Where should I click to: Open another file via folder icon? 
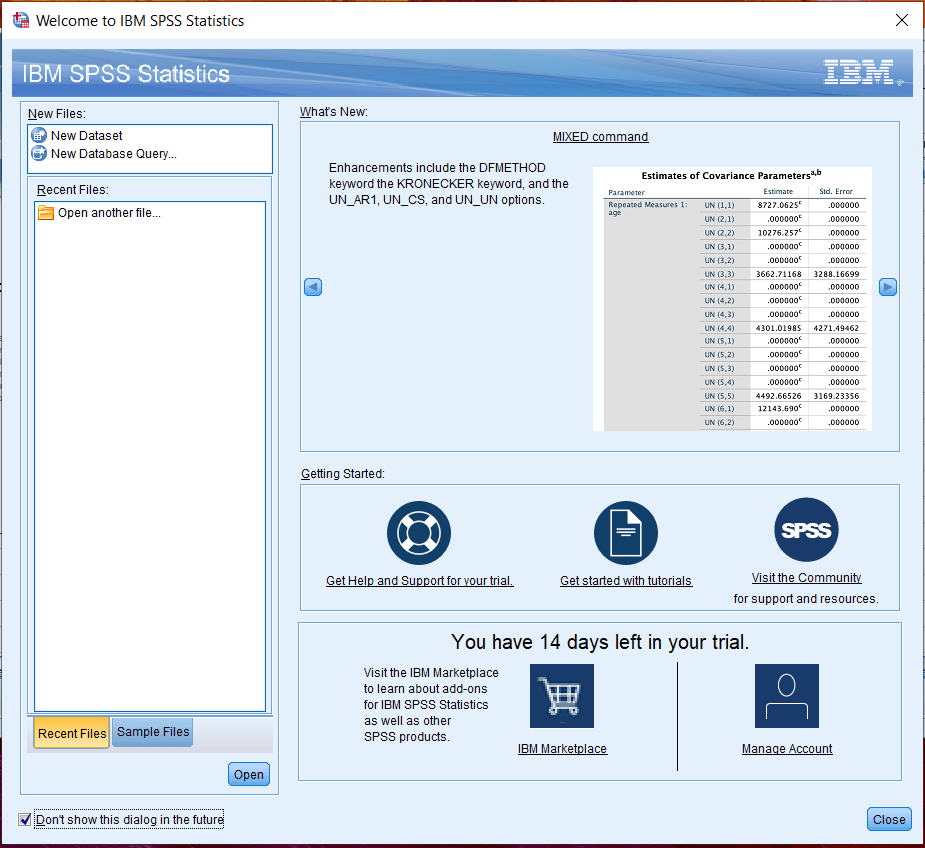(x=46, y=212)
